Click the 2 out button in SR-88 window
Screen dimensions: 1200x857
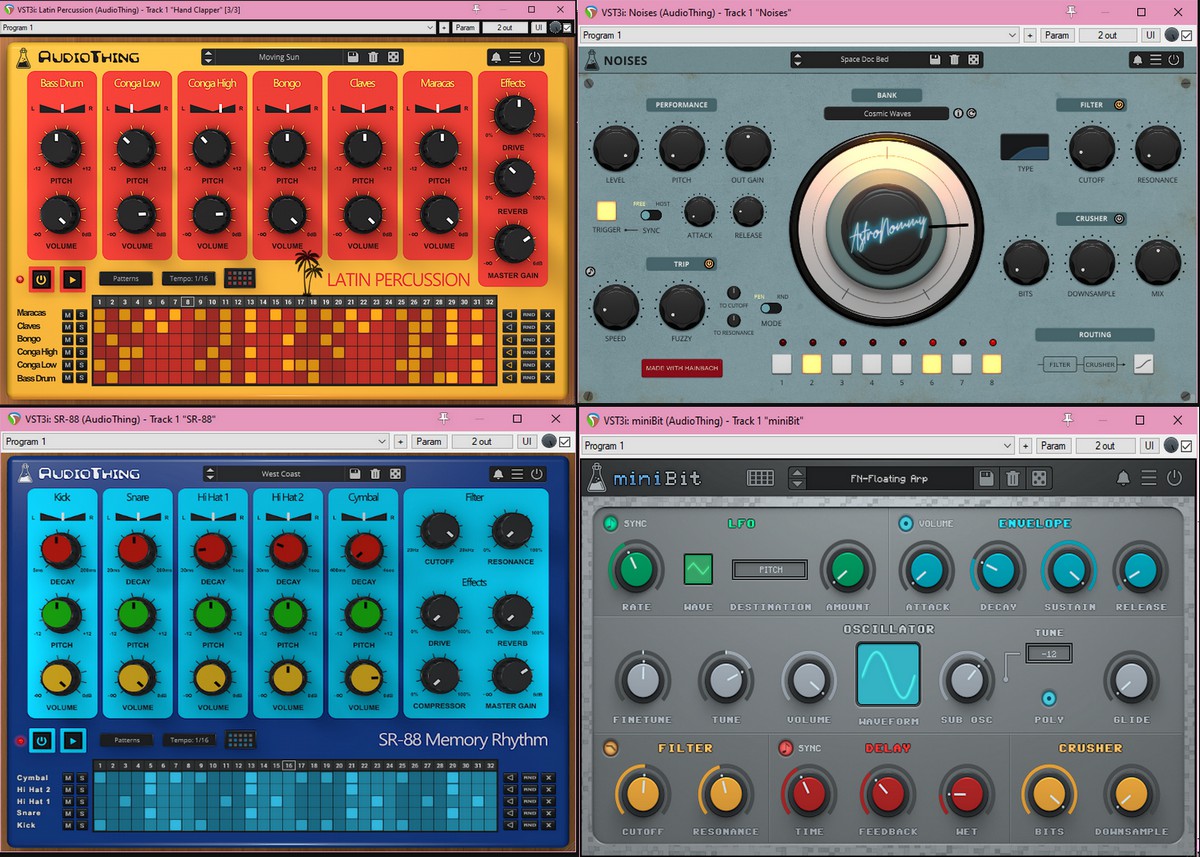481,441
